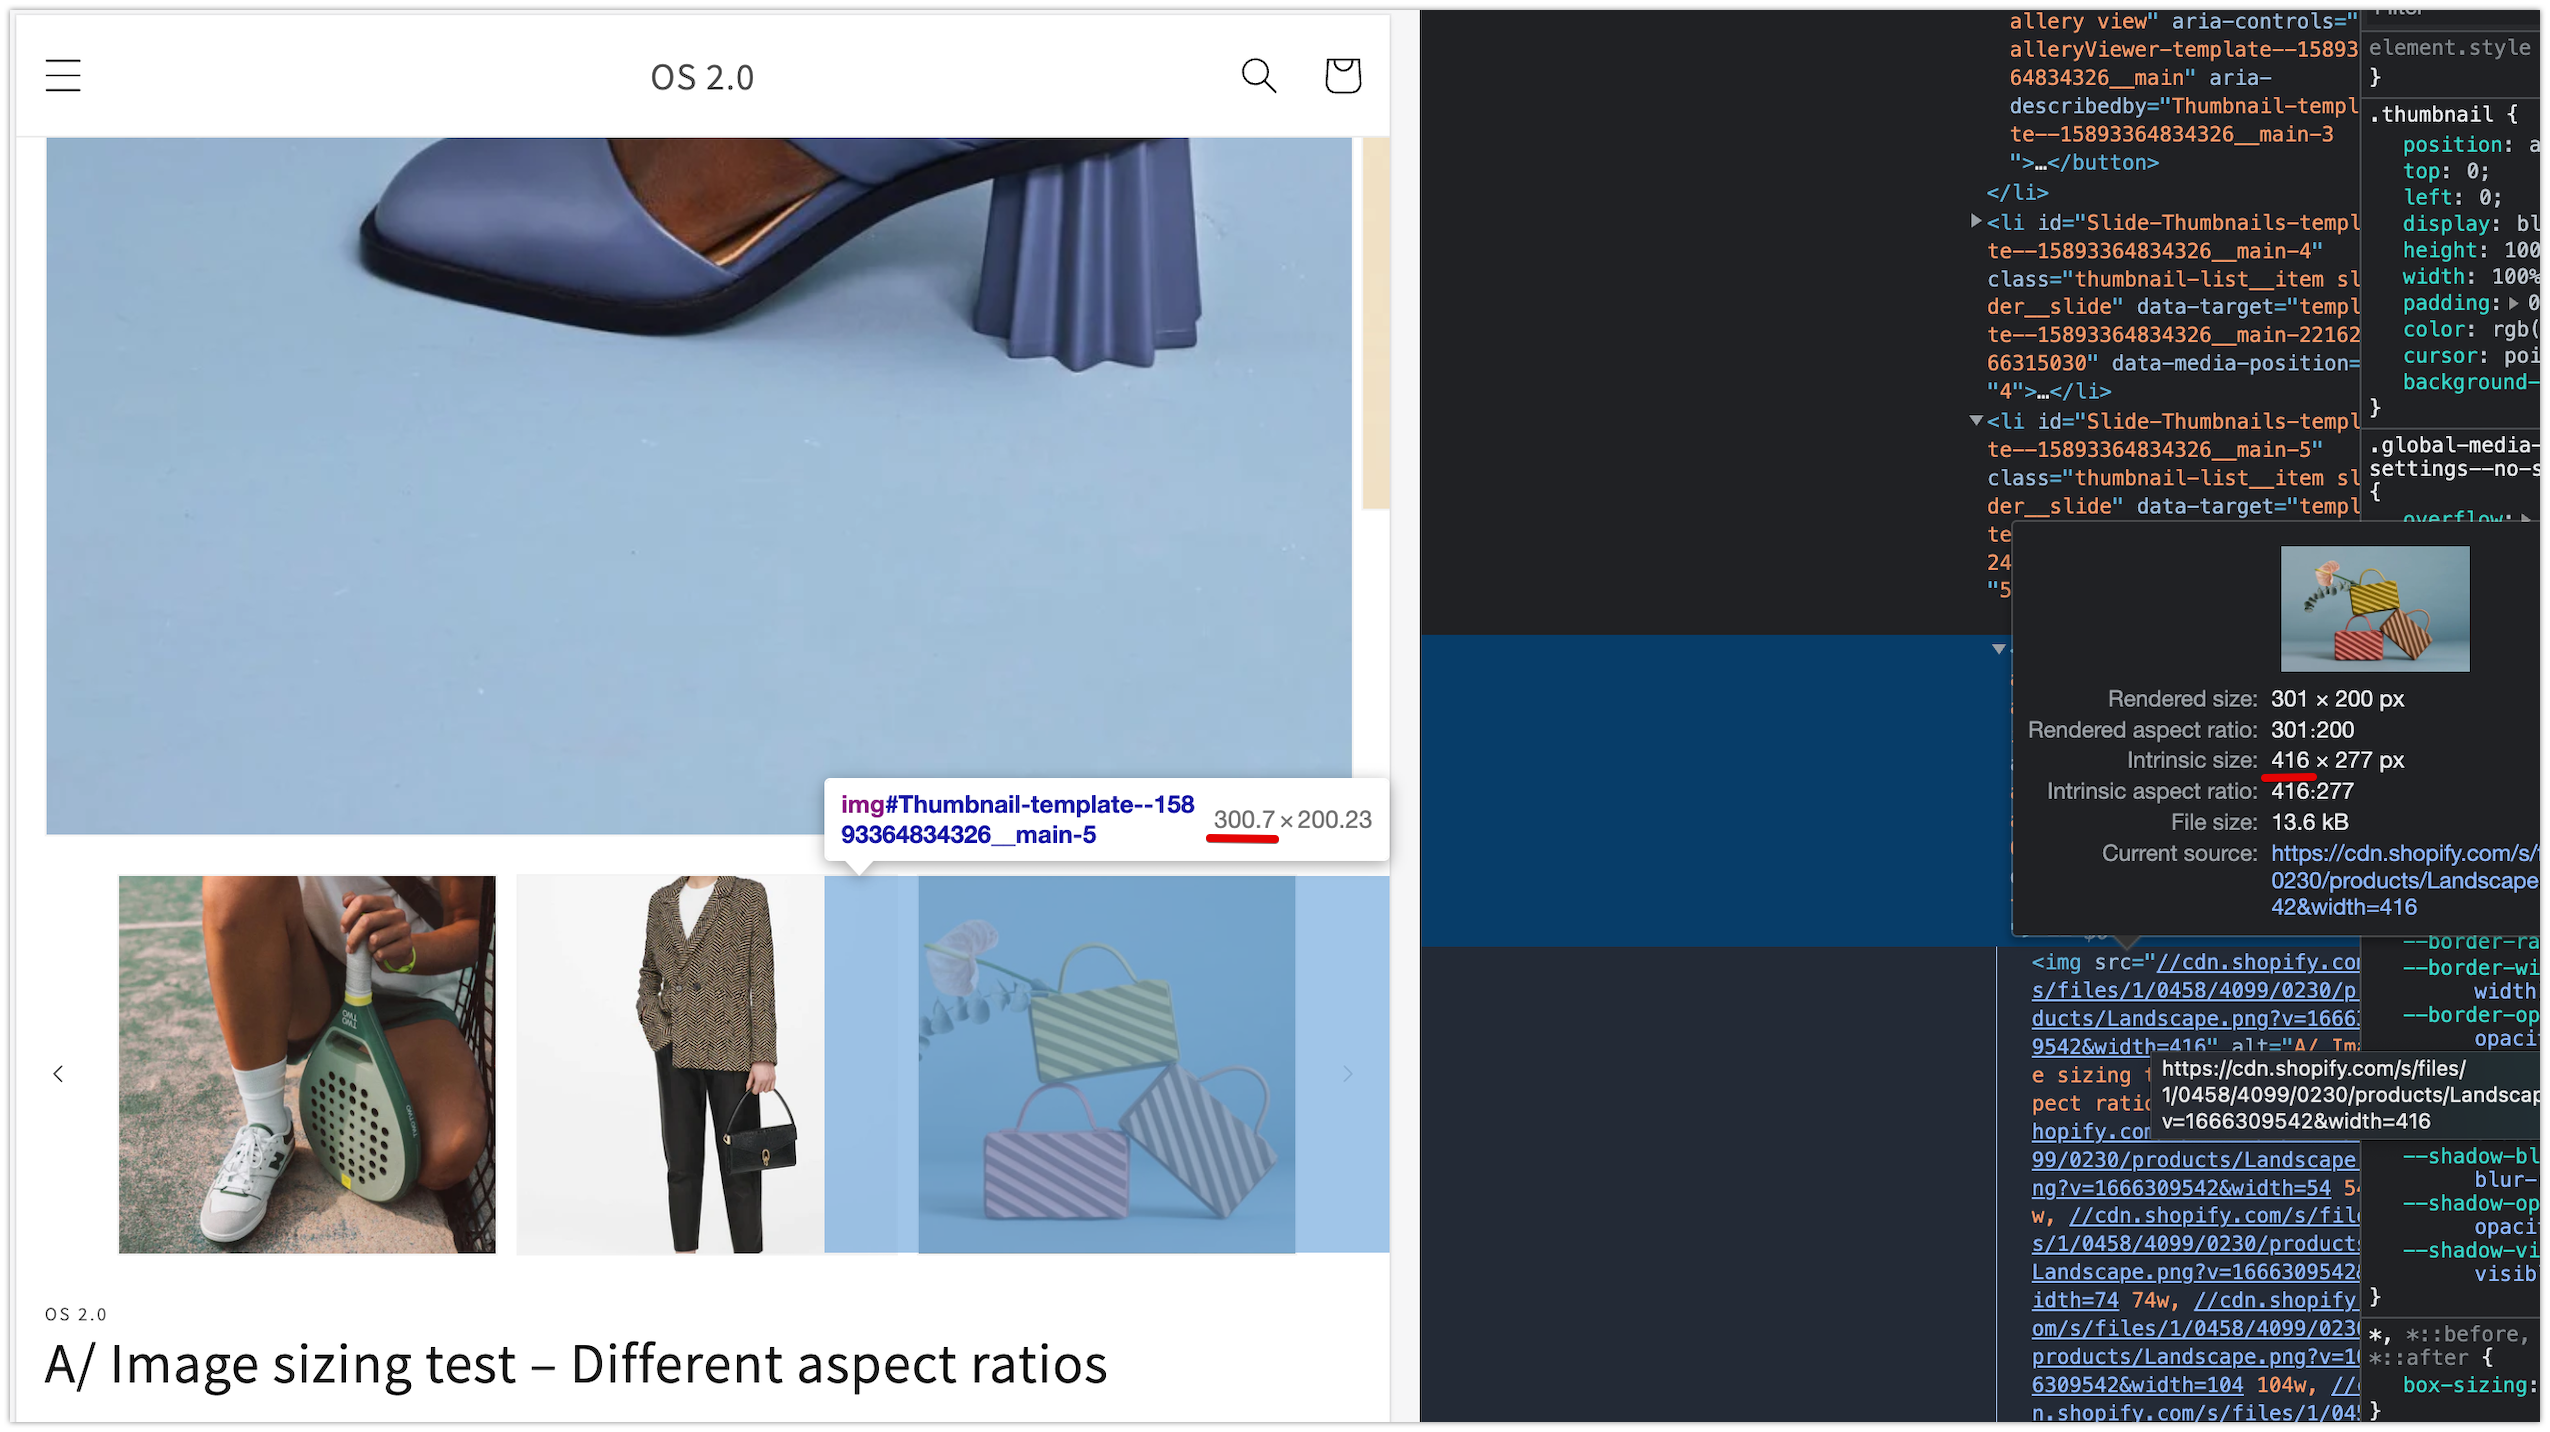Click the OS 2.0 store title

tap(702, 77)
